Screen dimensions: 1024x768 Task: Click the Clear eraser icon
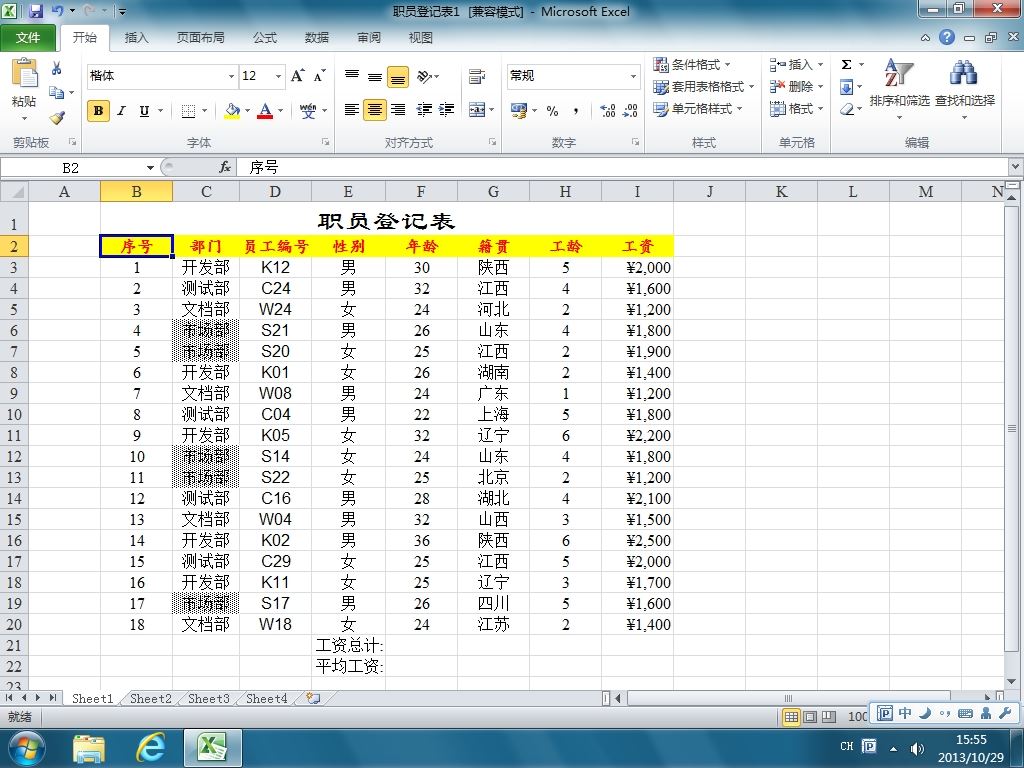point(846,109)
